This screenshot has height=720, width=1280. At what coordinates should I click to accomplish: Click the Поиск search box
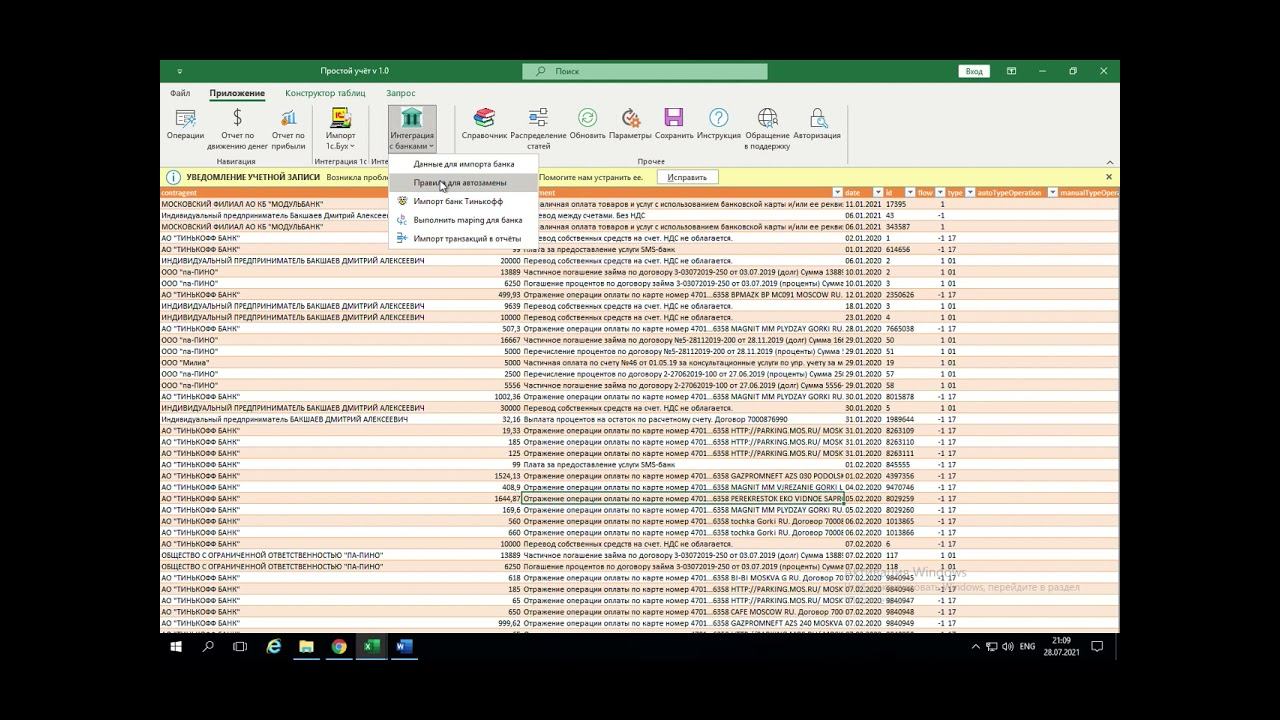click(645, 71)
